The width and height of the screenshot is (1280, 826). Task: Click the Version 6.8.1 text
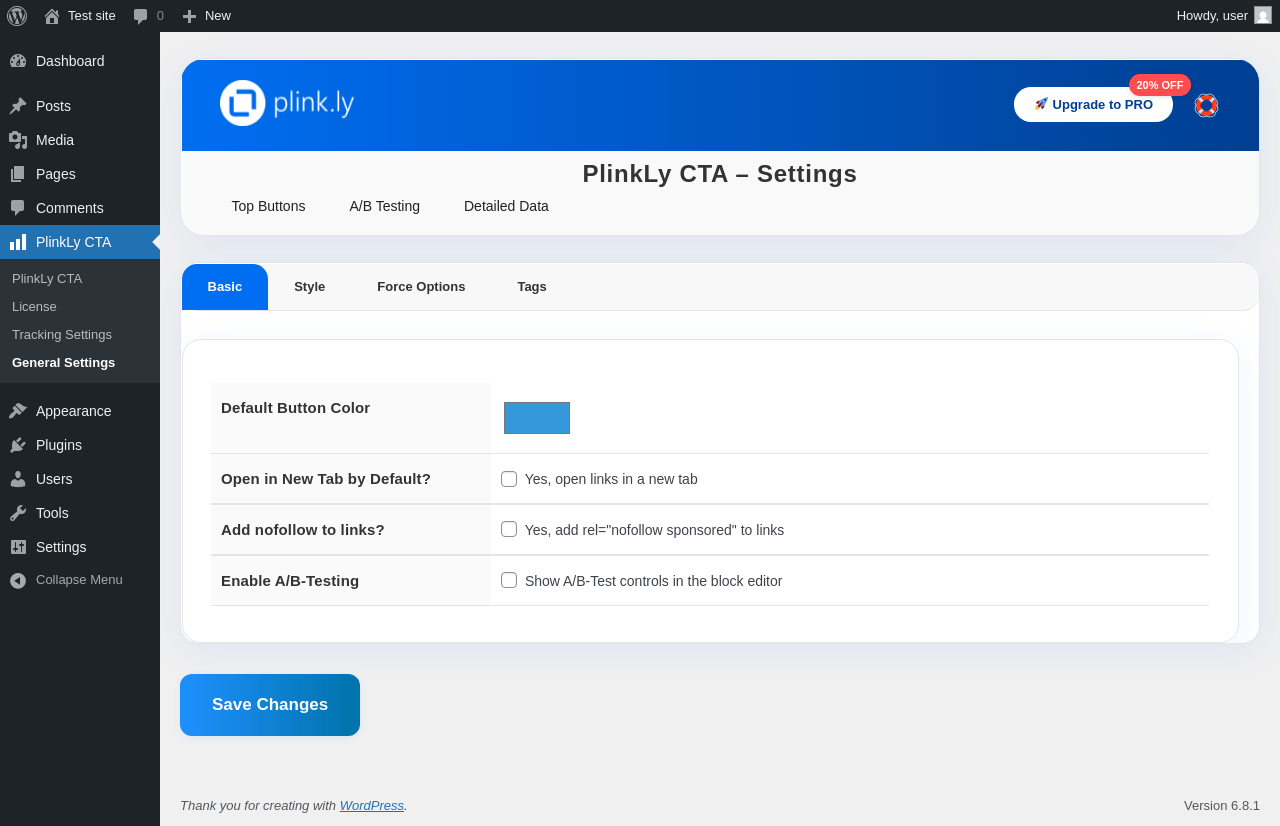coord(1222,805)
